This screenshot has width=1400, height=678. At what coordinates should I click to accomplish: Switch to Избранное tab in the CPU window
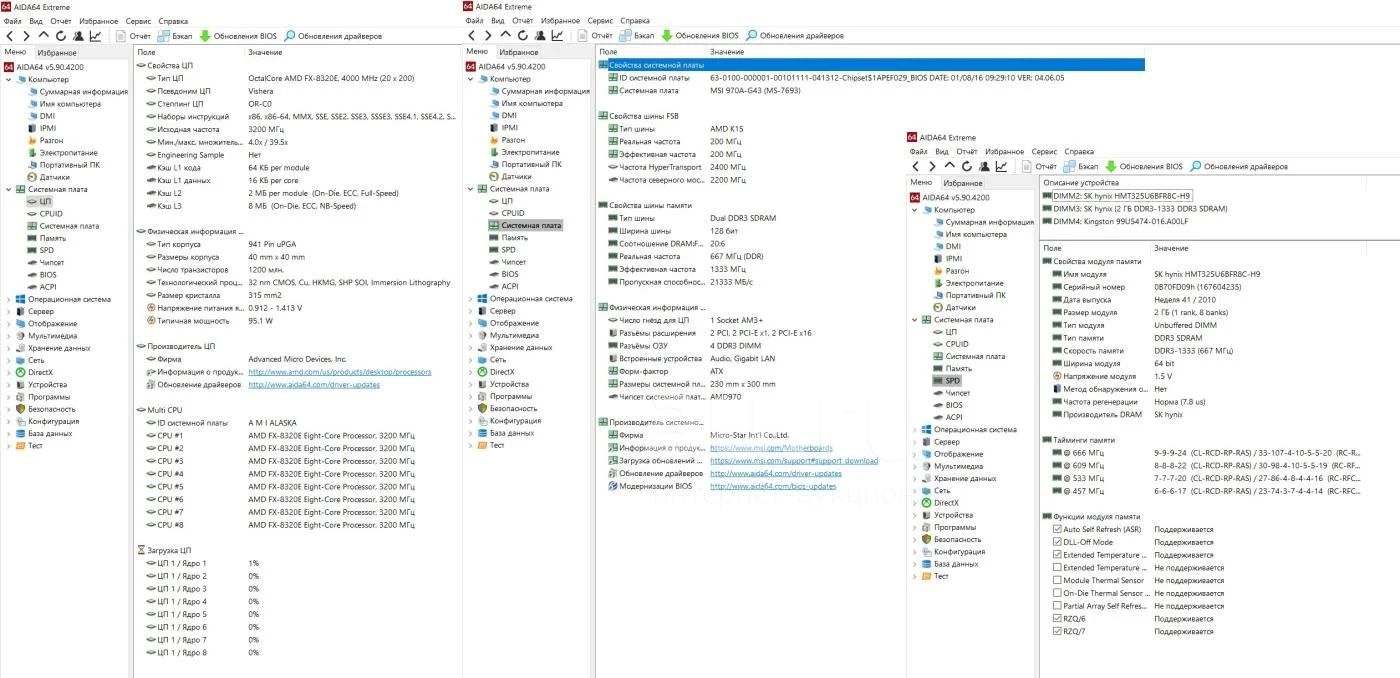click(x=57, y=52)
